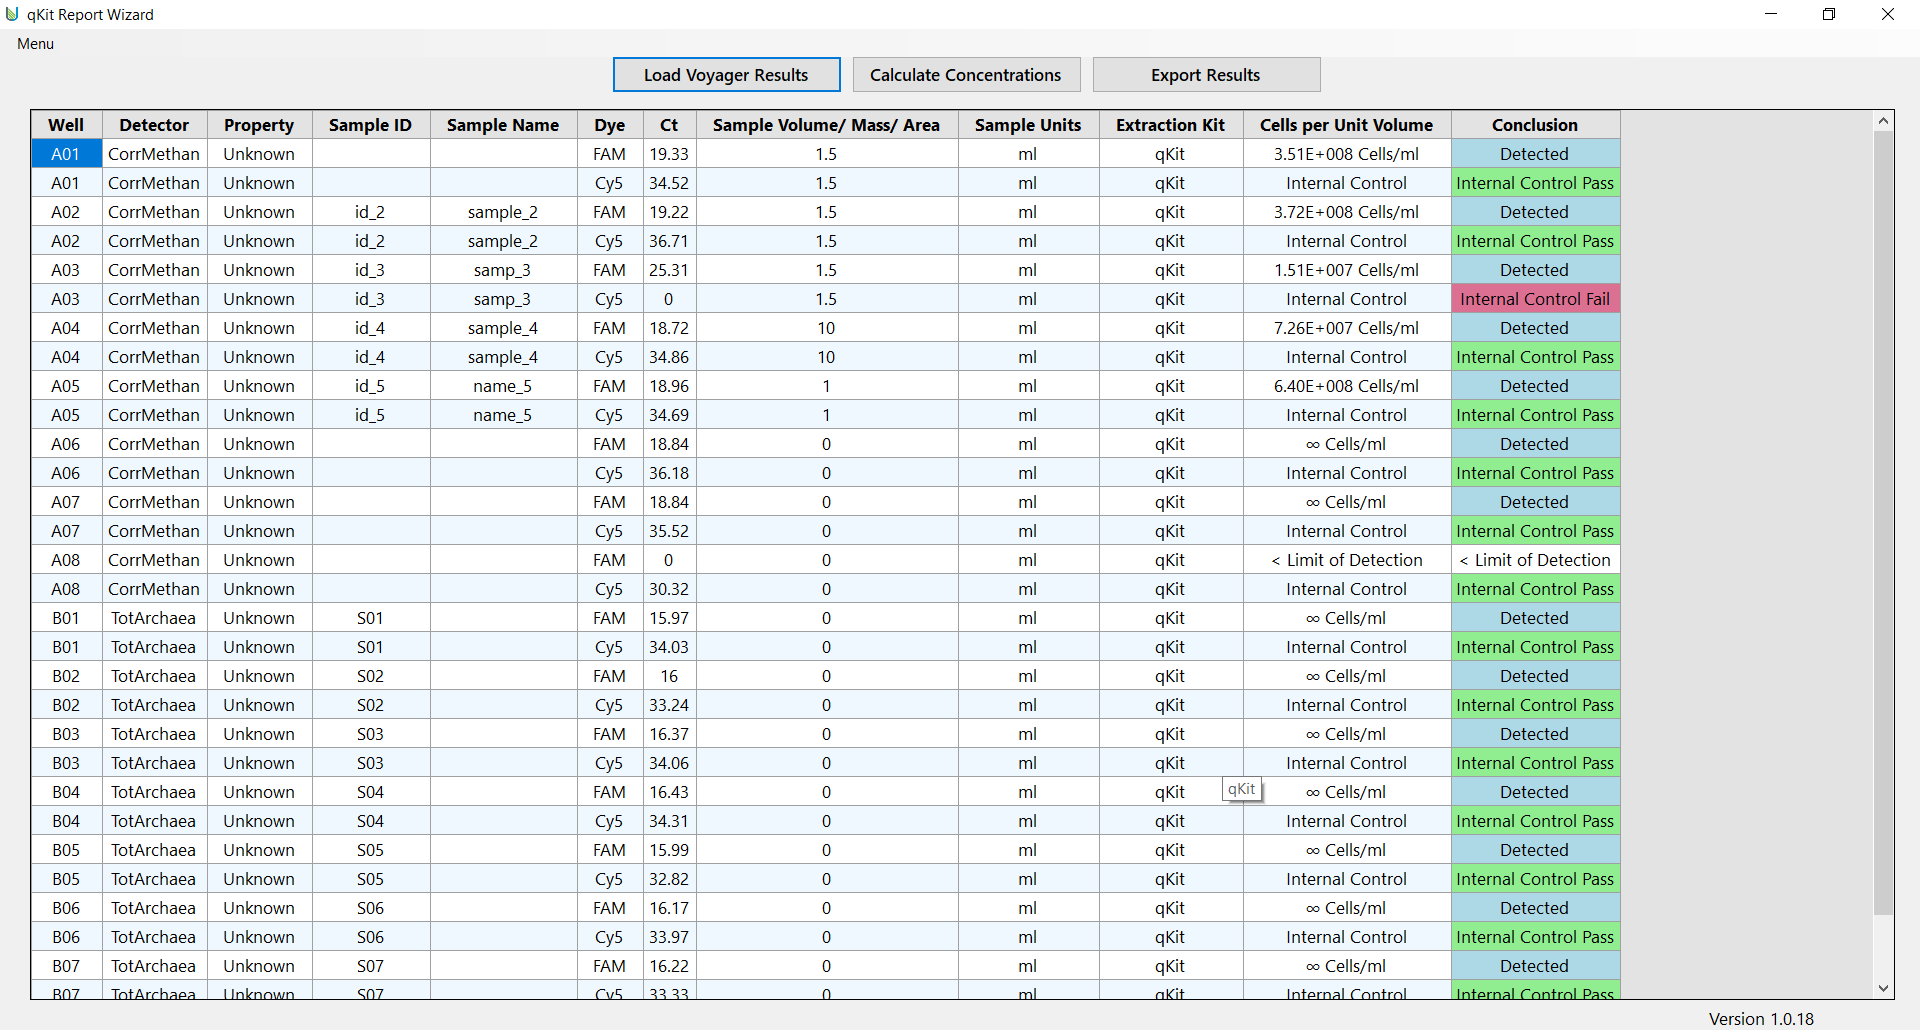Click the qKit tooltip label

[x=1242, y=789]
